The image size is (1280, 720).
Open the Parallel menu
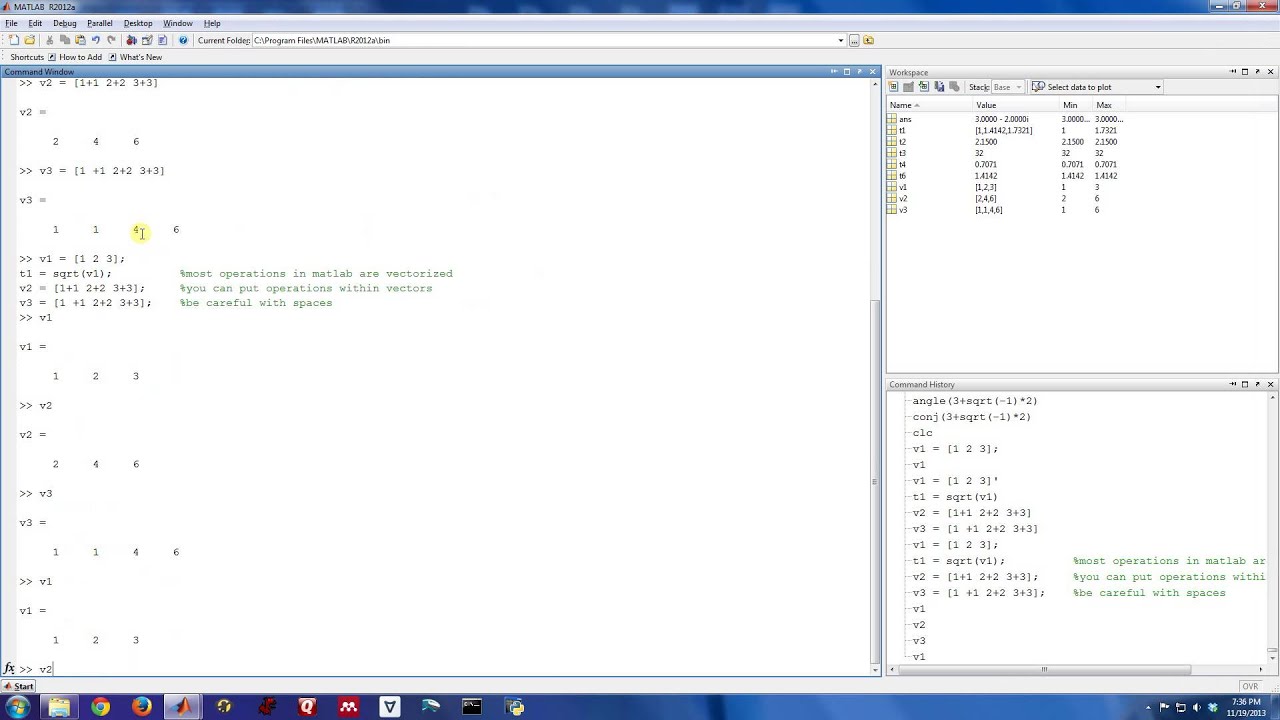point(99,23)
